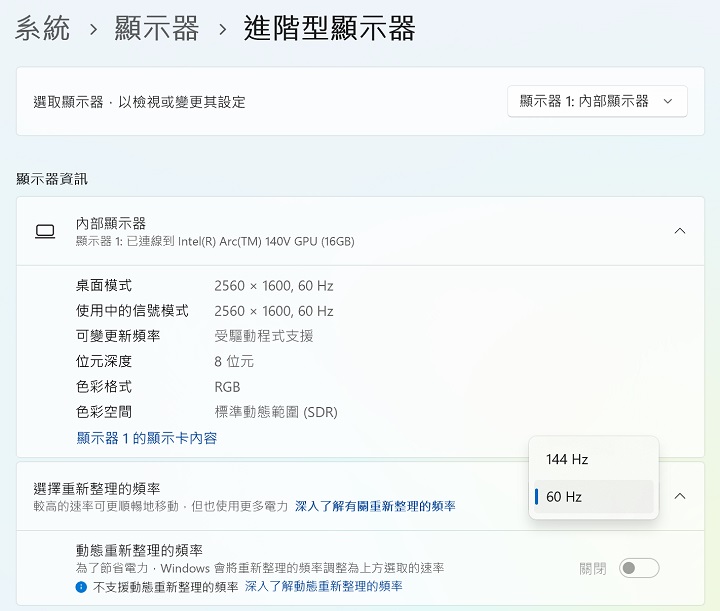The height and width of the screenshot is (611, 720).
Task: Click the 動態重新整理的頻率 heading
Action: point(139,550)
